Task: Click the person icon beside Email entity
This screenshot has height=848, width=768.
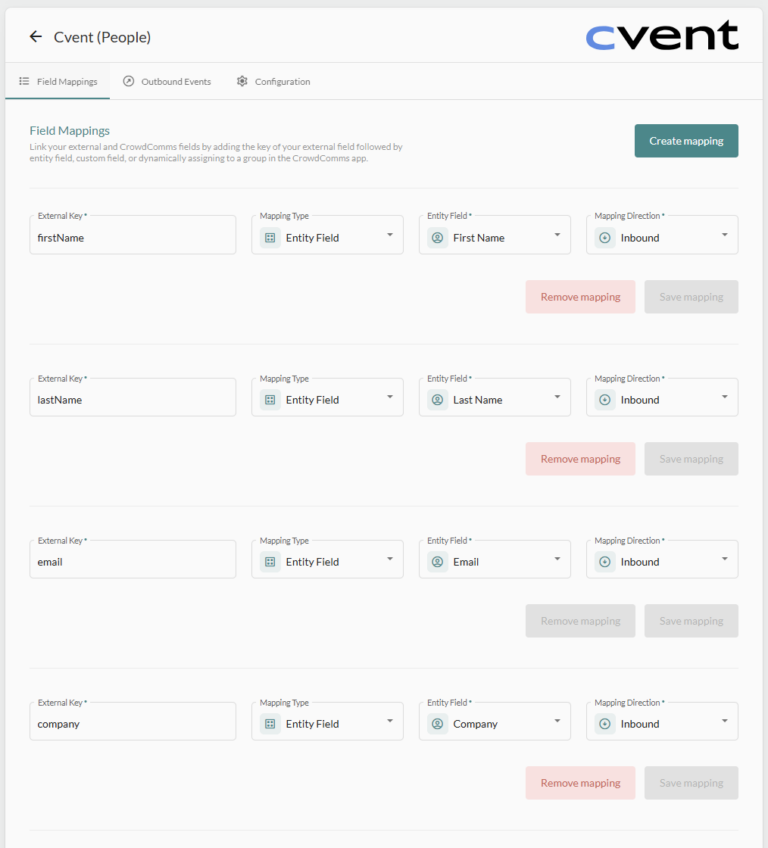Action: (x=438, y=562)
